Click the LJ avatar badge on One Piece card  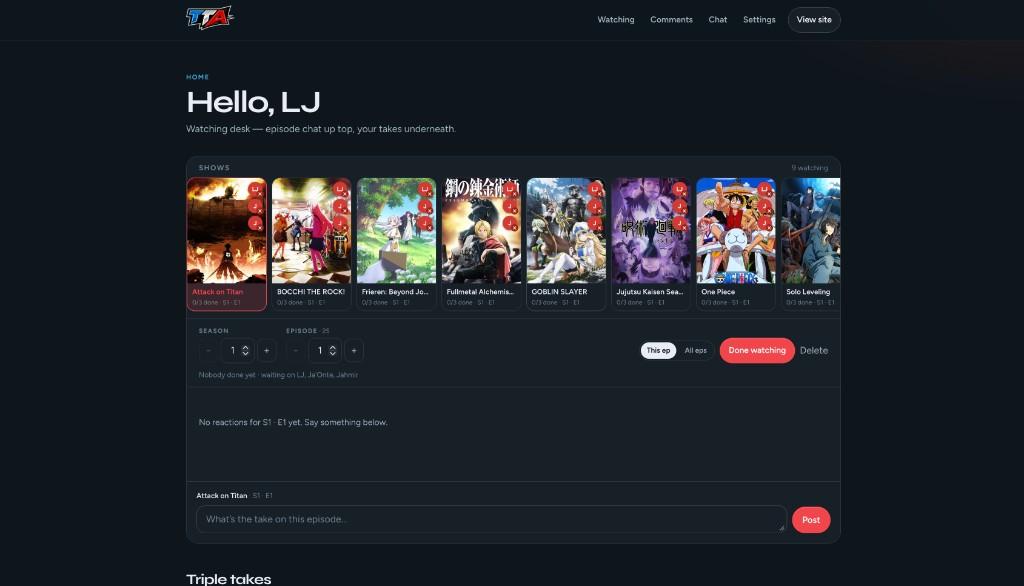point(765,189)
